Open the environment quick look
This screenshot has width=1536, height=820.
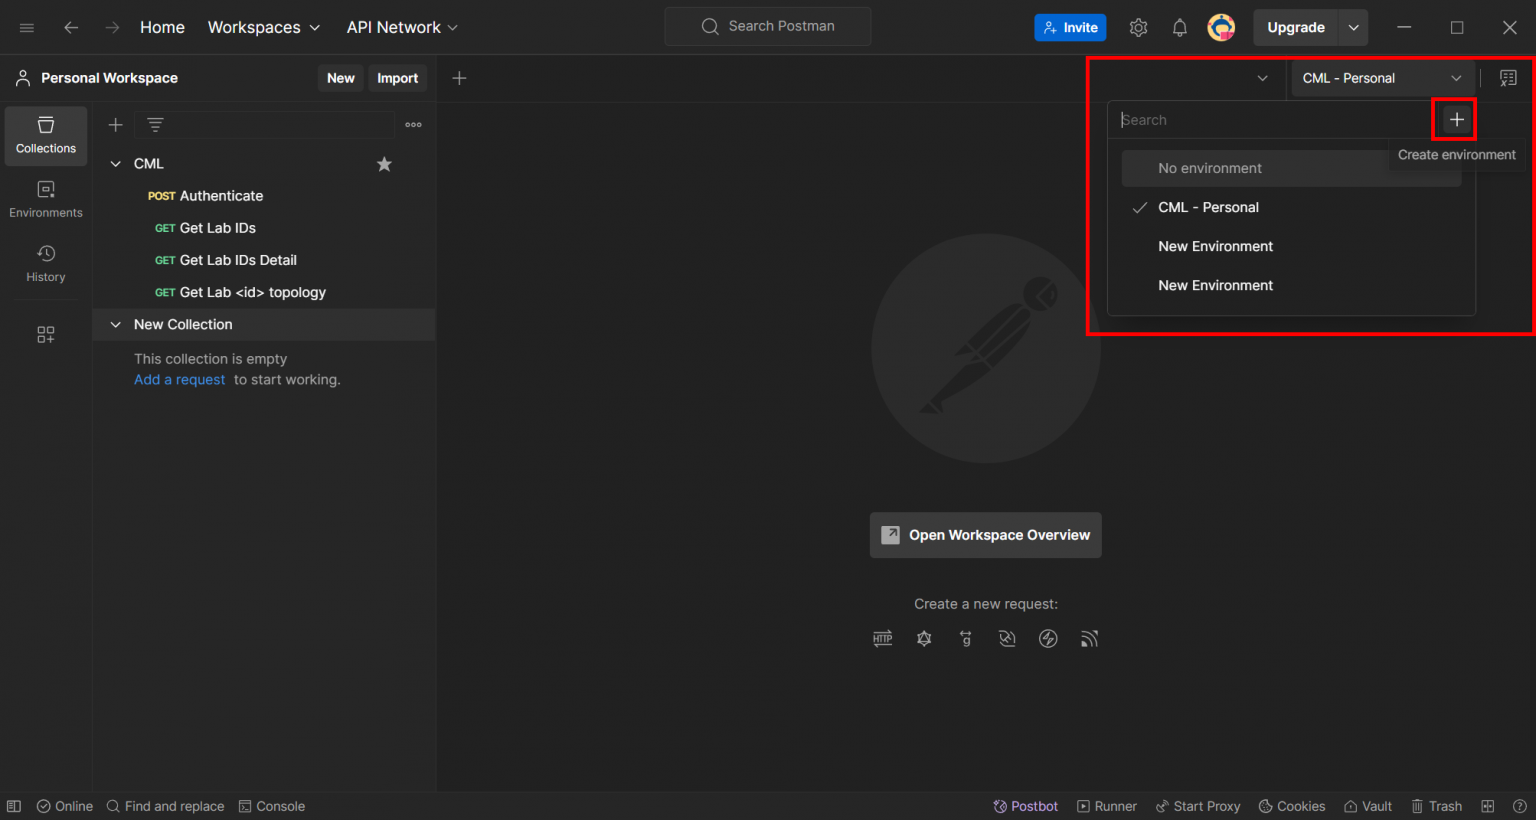pos(1508,78)
